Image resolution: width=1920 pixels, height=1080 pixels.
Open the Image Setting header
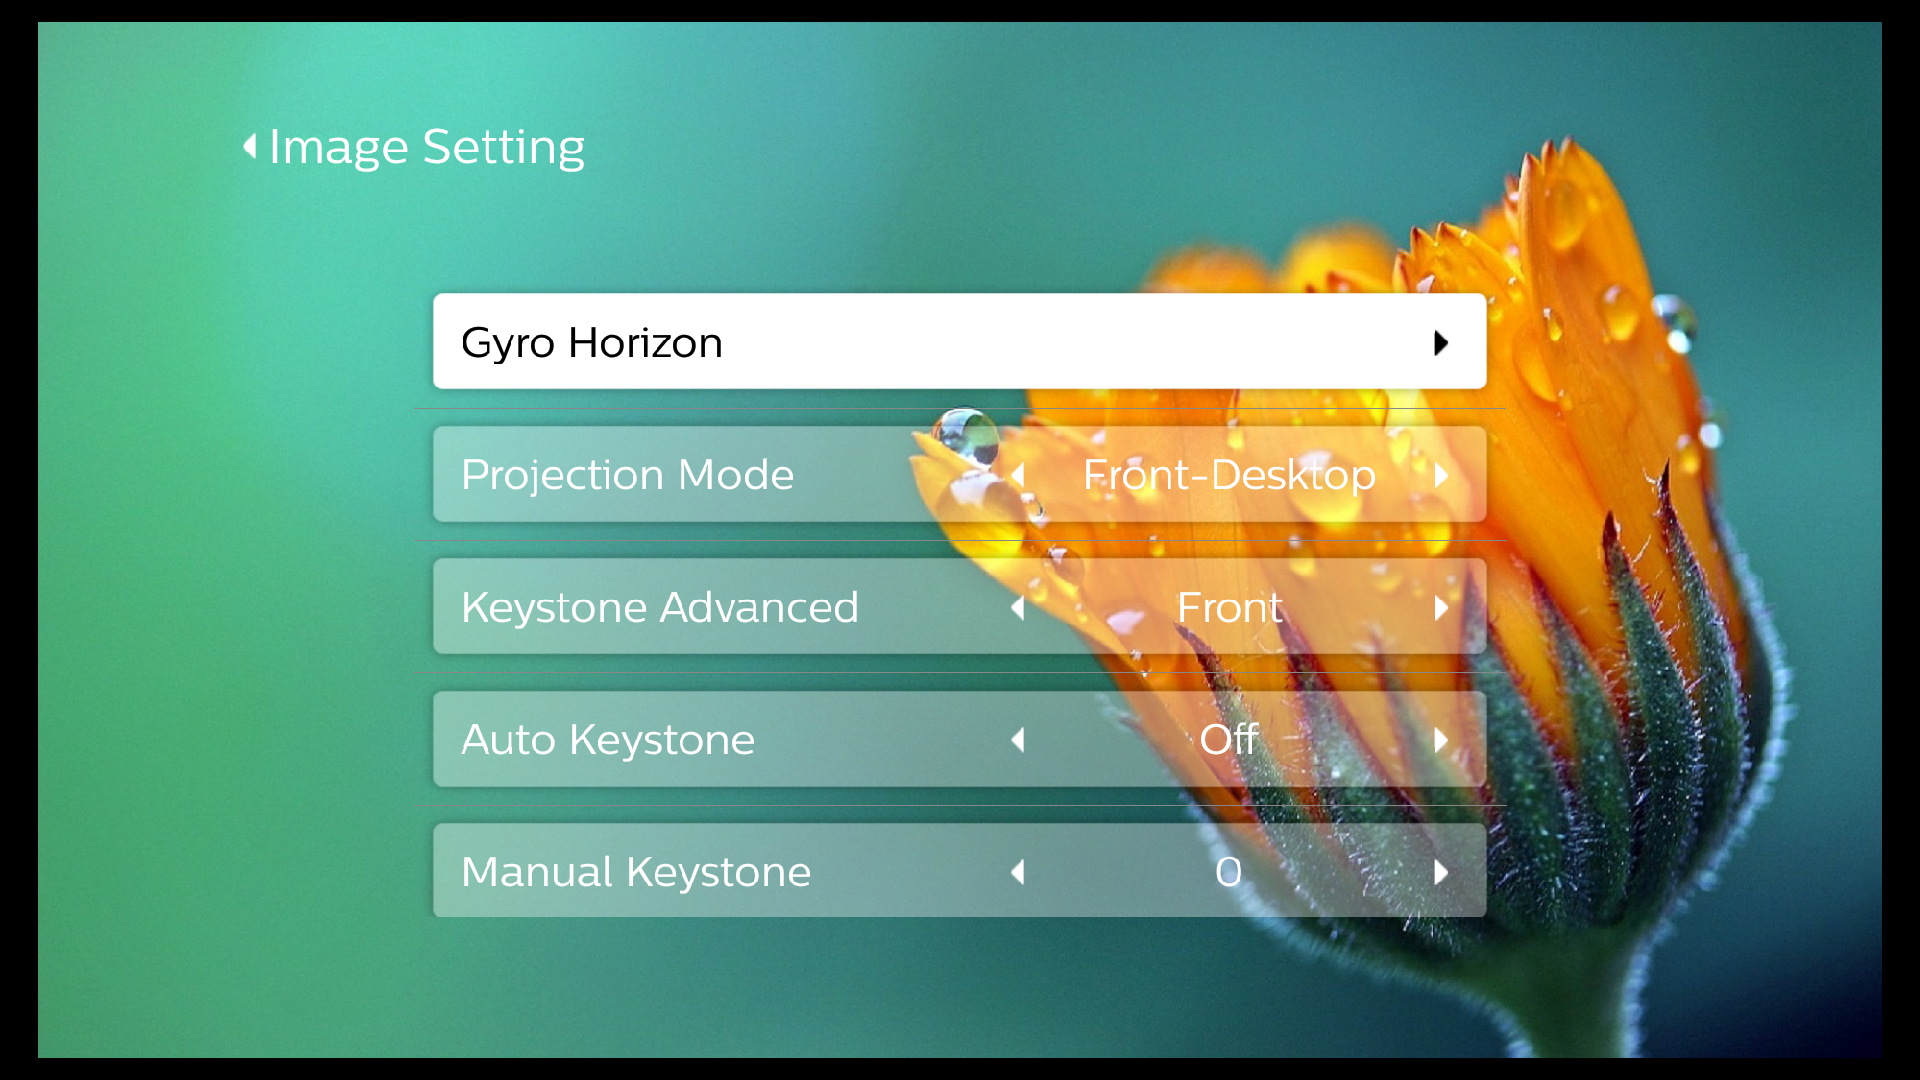(x=427, y=147)
